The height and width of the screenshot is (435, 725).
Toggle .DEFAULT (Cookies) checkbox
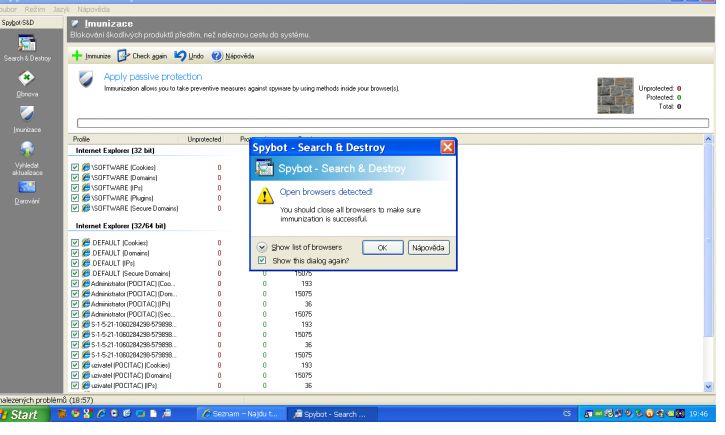pos(75,243)
